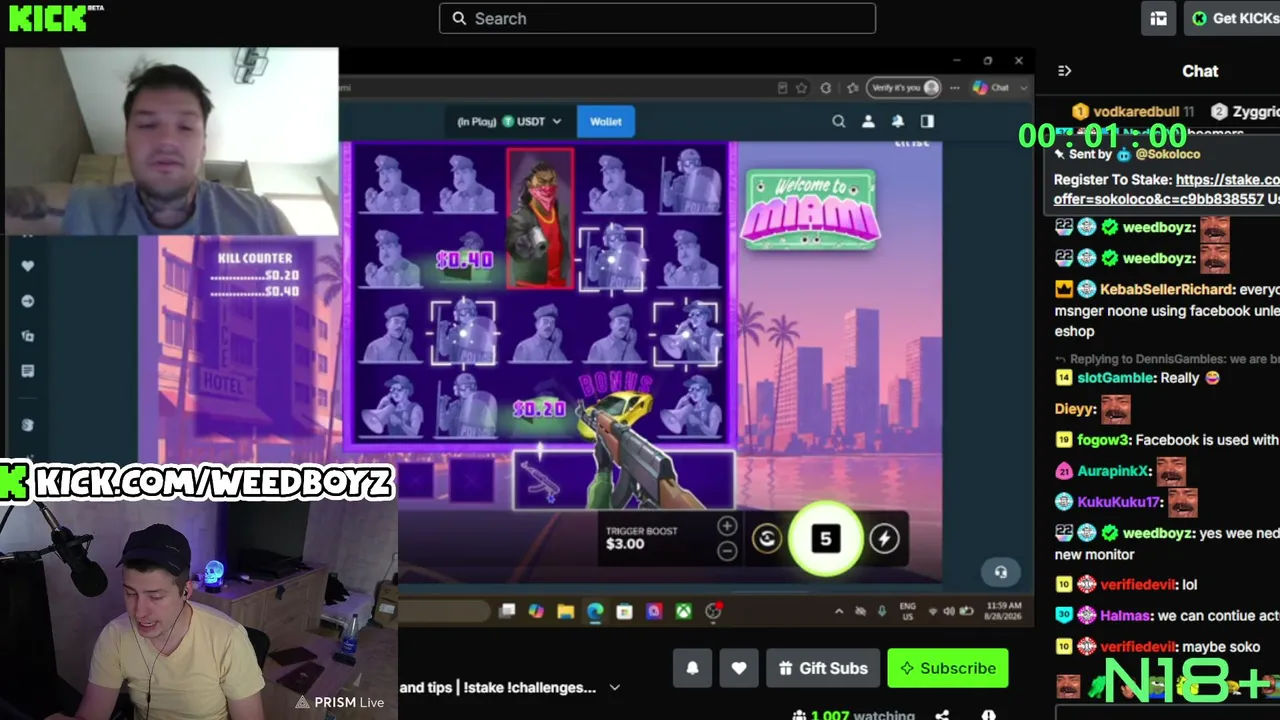Click the Gift Subs button
The image size is (1280, 720).
click(x=823, y=668)
